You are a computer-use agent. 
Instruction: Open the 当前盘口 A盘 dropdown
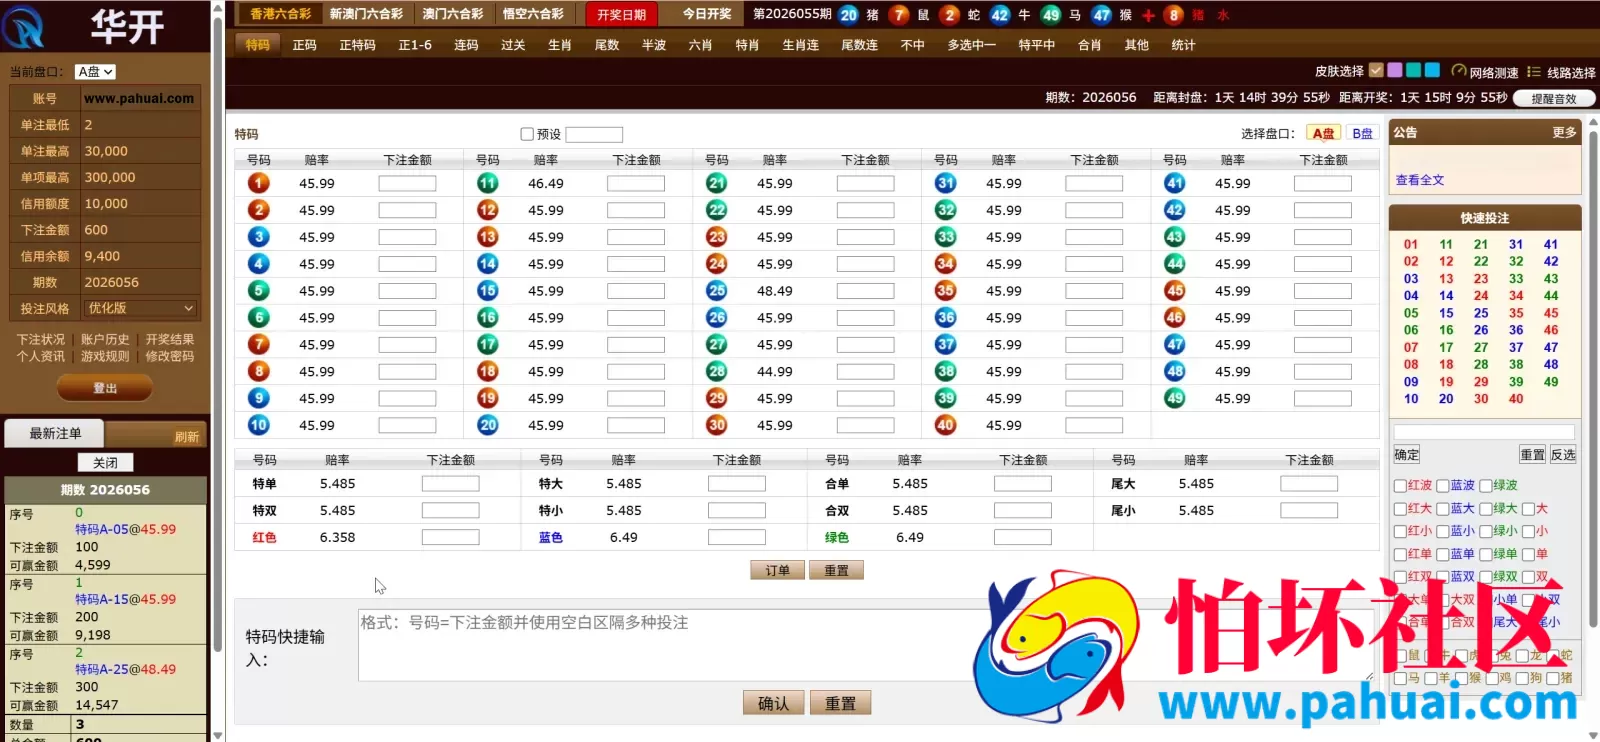coord(95,72)
